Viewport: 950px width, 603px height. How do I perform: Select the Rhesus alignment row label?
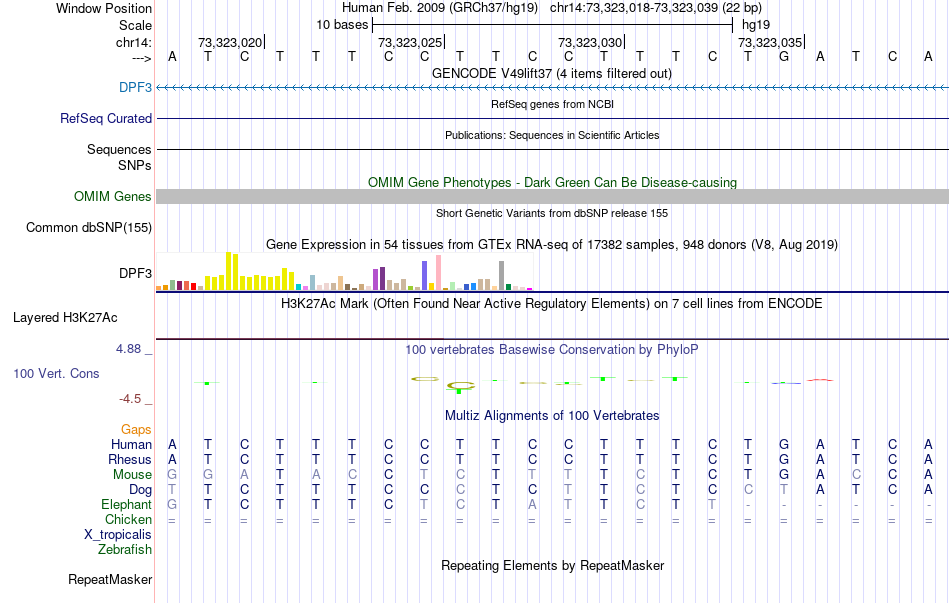tap(130, 459)
